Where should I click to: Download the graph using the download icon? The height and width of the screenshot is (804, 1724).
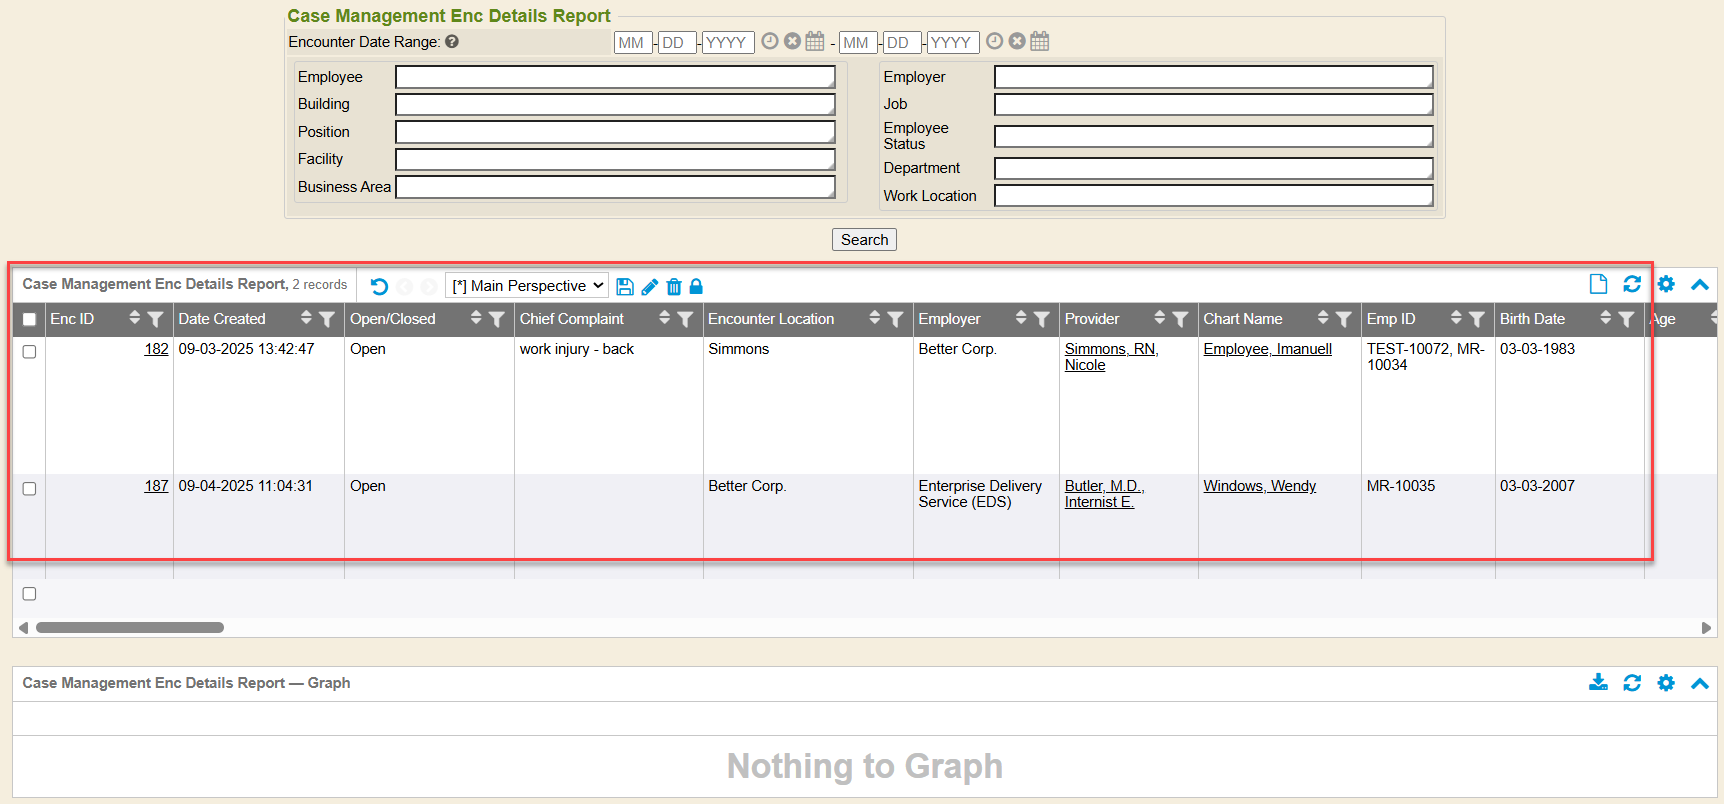1598,683
